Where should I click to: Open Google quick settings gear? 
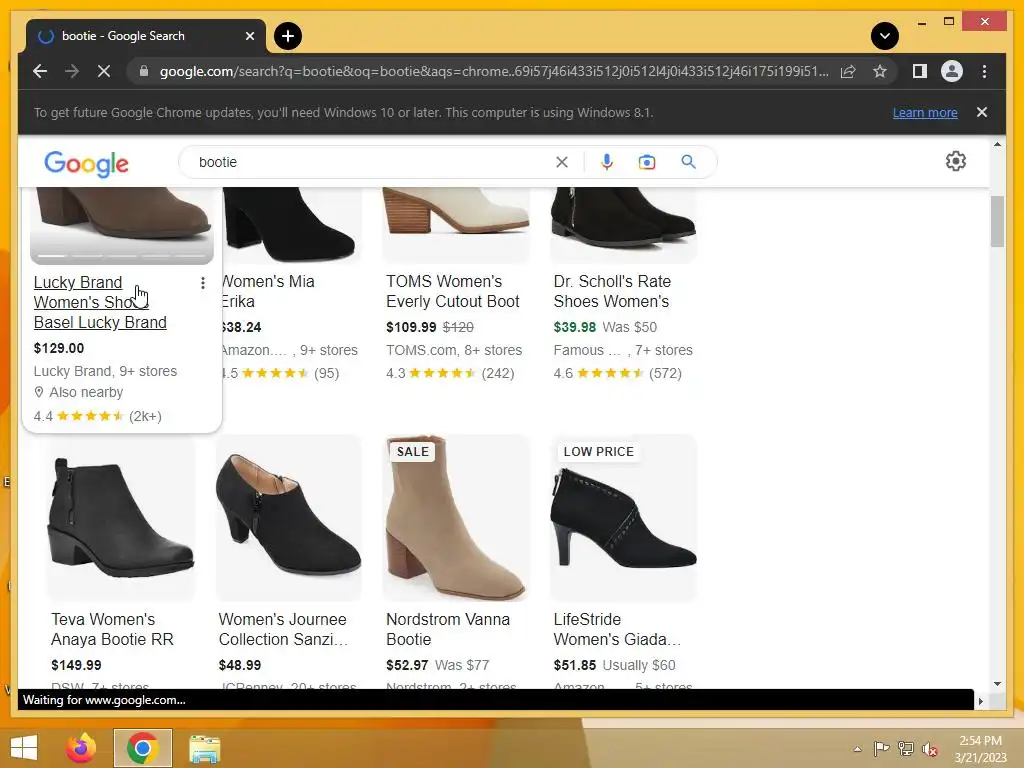pyautogui.click(x=955, y=161)
